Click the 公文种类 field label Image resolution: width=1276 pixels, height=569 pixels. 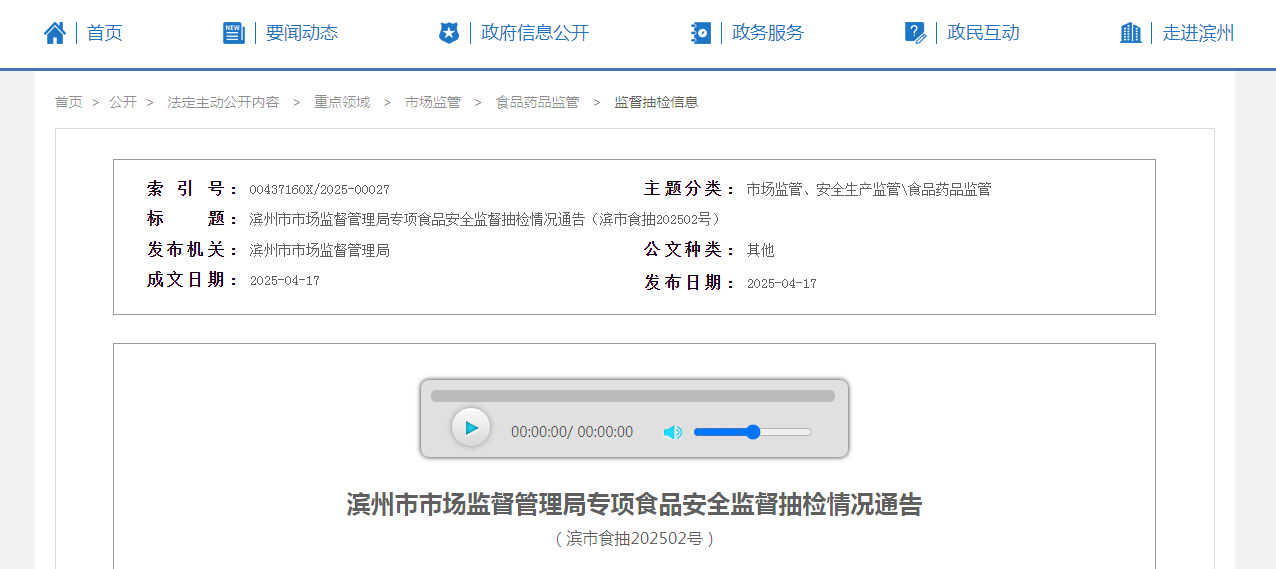pos(690,250)
